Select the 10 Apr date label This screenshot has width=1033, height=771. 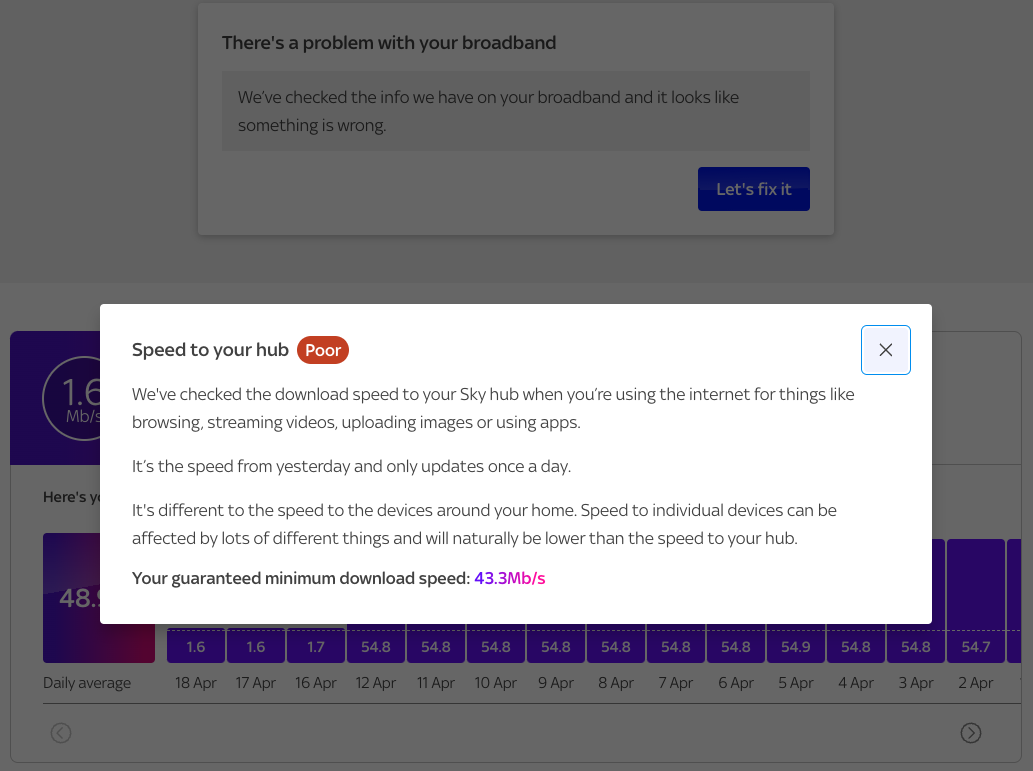pos(495,682)
